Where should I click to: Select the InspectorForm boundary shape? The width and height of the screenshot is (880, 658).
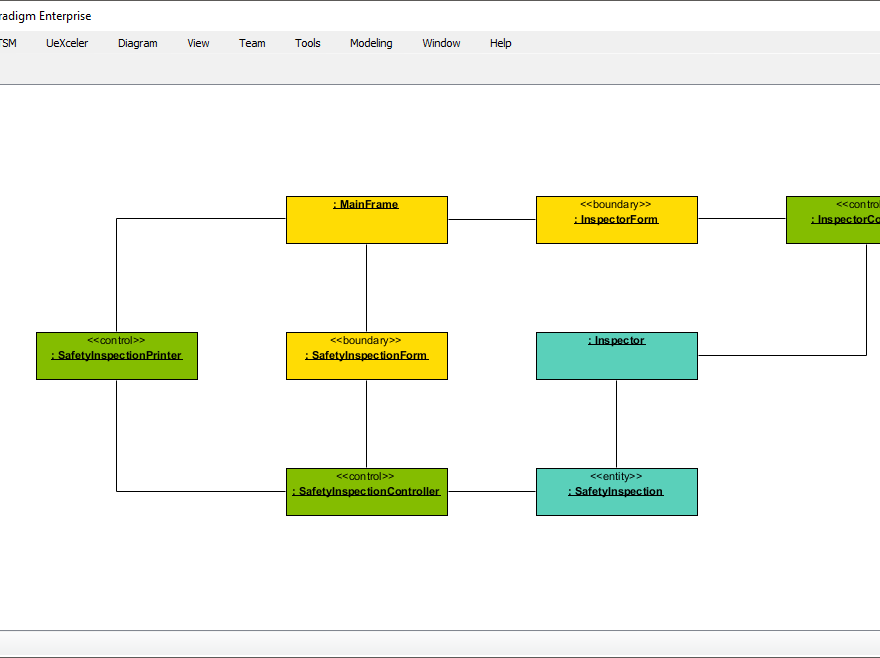616,219
